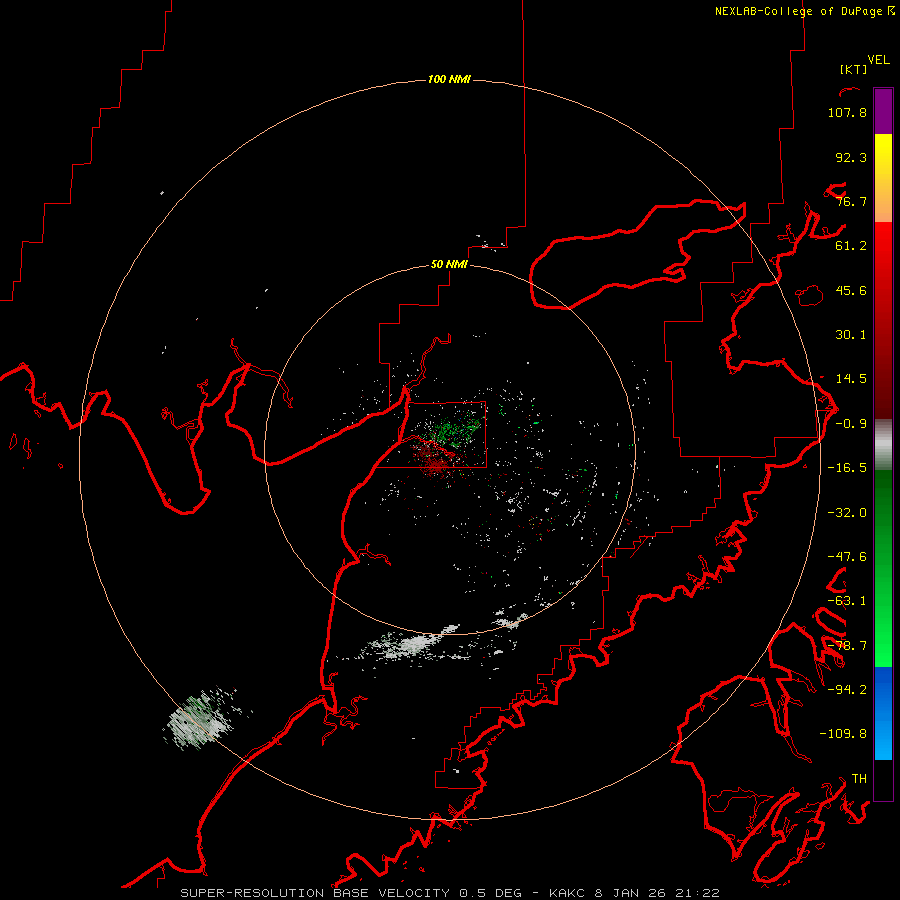900x900 pixels.
Task: Click the gray near-zero segment of color bar
Action: point(883,444)
